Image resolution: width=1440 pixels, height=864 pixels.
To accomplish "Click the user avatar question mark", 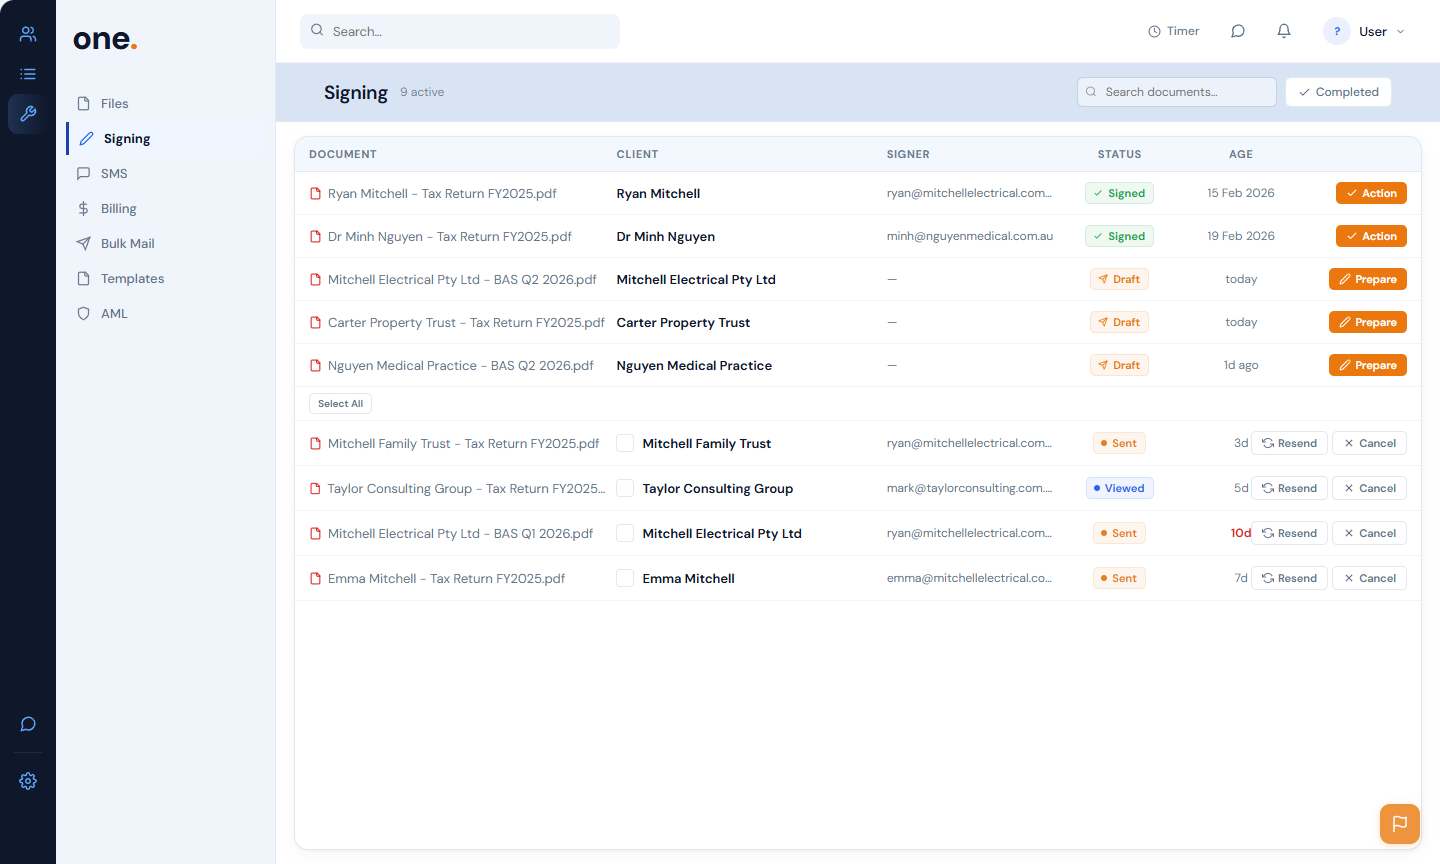I will point(1337,31).
